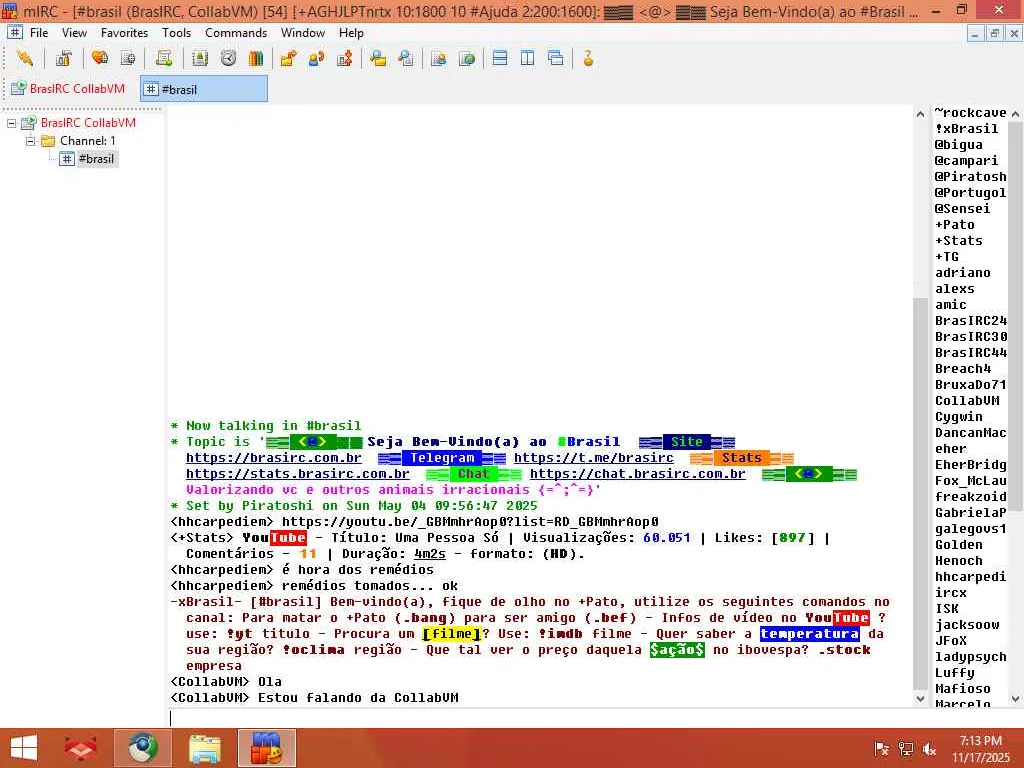1024x768 pixels.
Task: Select nick ~rockcave in the nick list
Action: point(970,113)
